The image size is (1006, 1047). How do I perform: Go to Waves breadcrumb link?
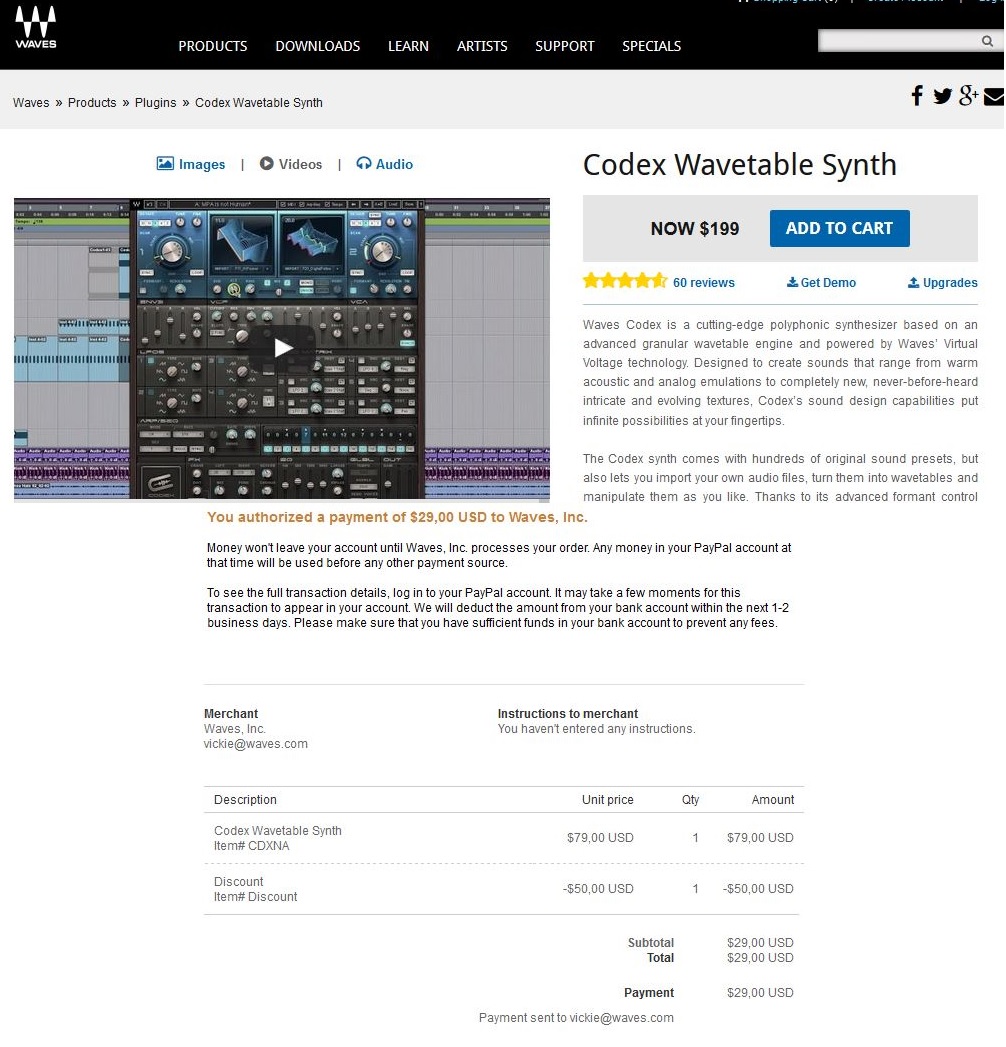31,103
